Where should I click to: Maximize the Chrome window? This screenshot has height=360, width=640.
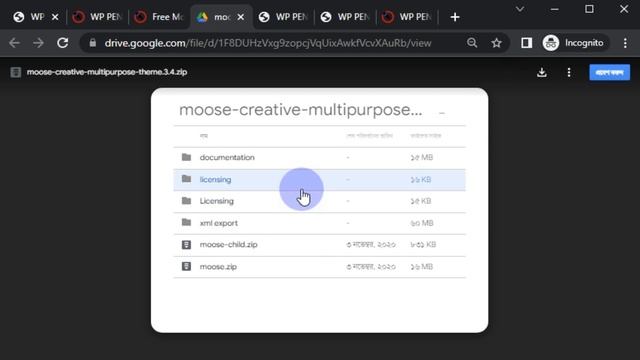(x=589, y=9)
